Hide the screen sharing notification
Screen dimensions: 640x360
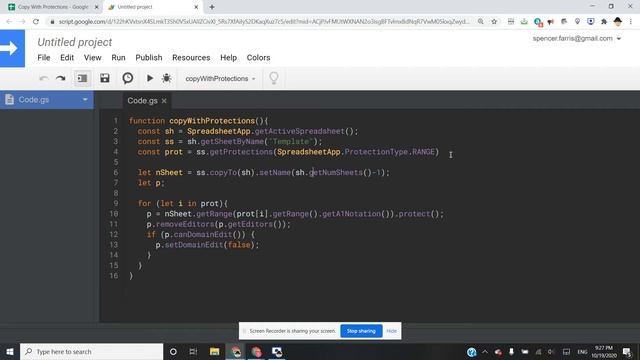coord(391,331)
